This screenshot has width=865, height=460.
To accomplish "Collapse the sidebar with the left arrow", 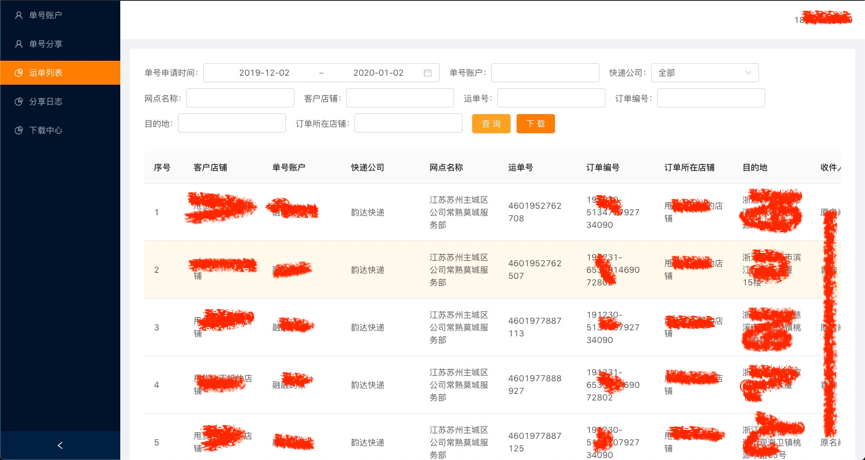I will point(60,445).
